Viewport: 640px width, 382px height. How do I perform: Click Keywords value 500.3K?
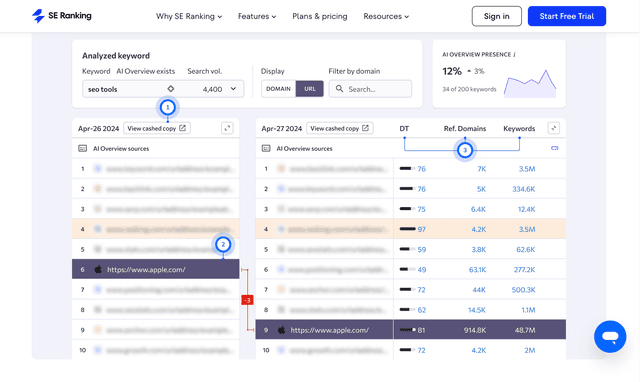(x=524, y=290)
